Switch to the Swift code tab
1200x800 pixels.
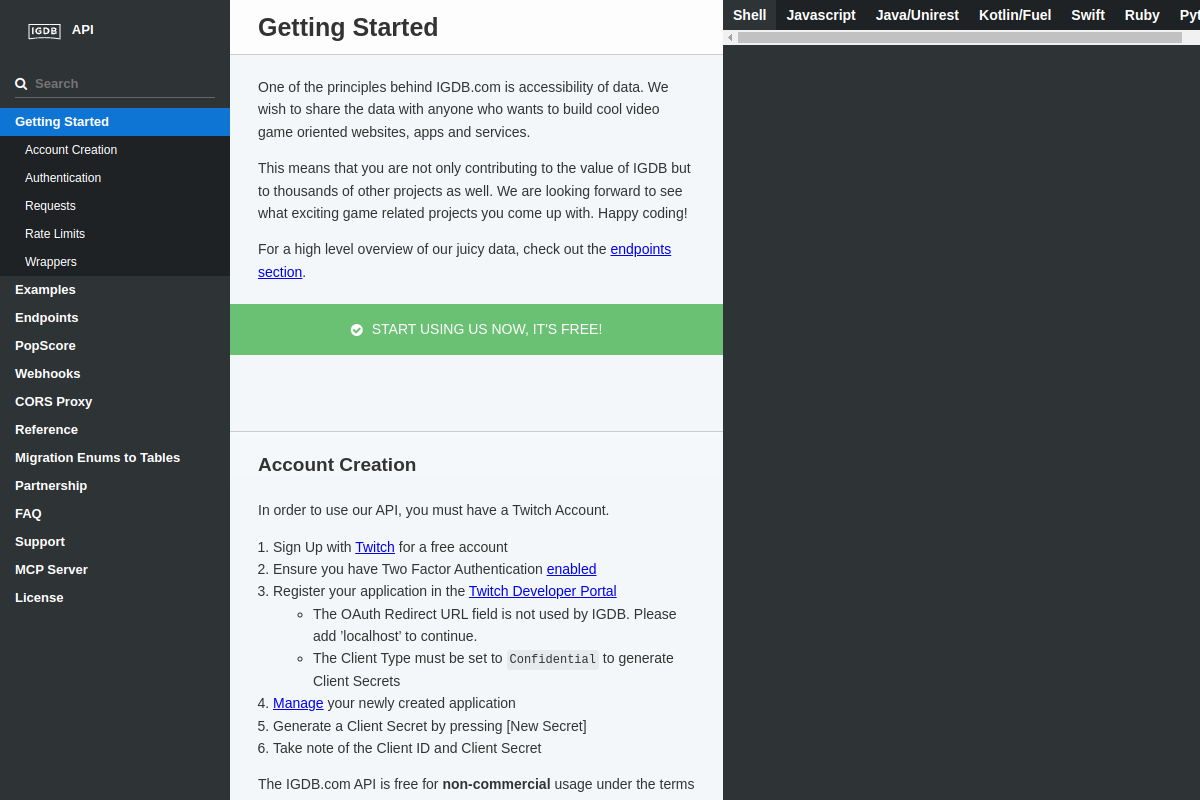[x=1088, y=15]
